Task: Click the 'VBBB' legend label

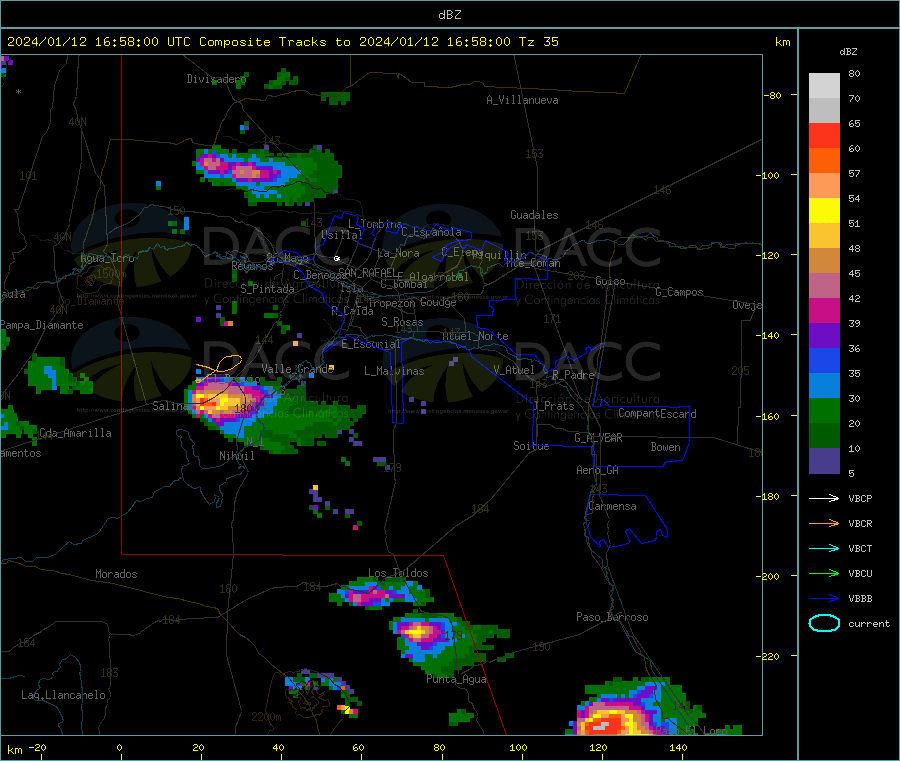Action: [x=860, y=598]
